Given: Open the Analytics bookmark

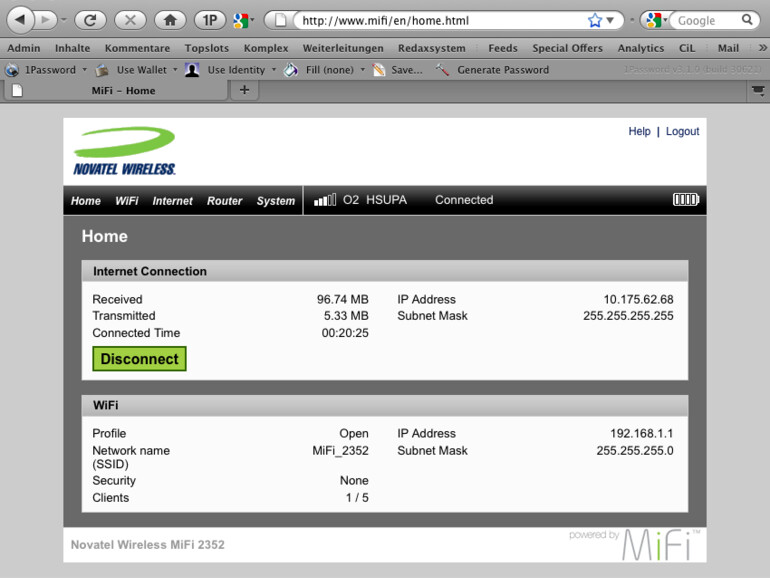Looking at the screenshot, I should click(641, 48).
